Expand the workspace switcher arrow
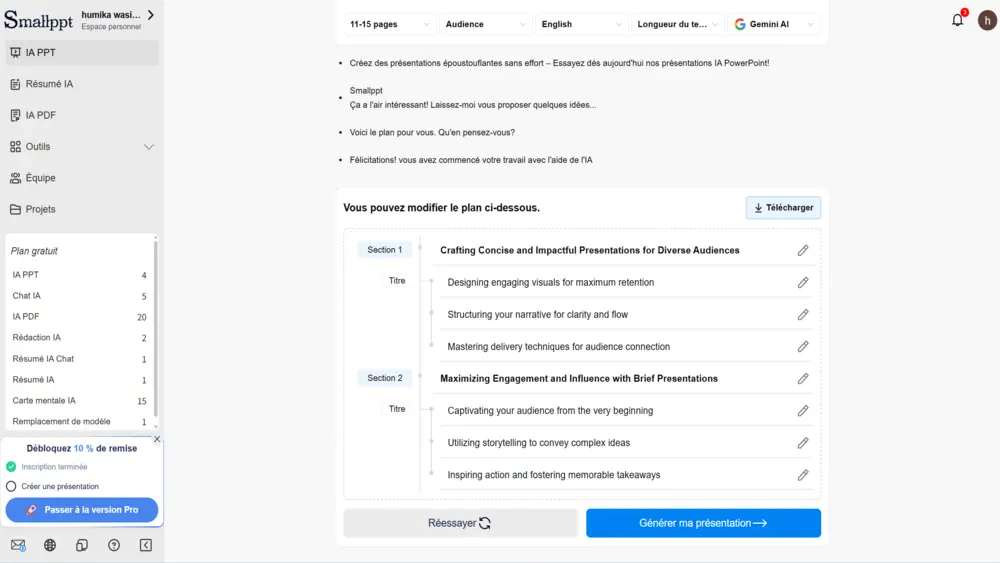This screenshot has width=1000, height=563. [151, 15]
